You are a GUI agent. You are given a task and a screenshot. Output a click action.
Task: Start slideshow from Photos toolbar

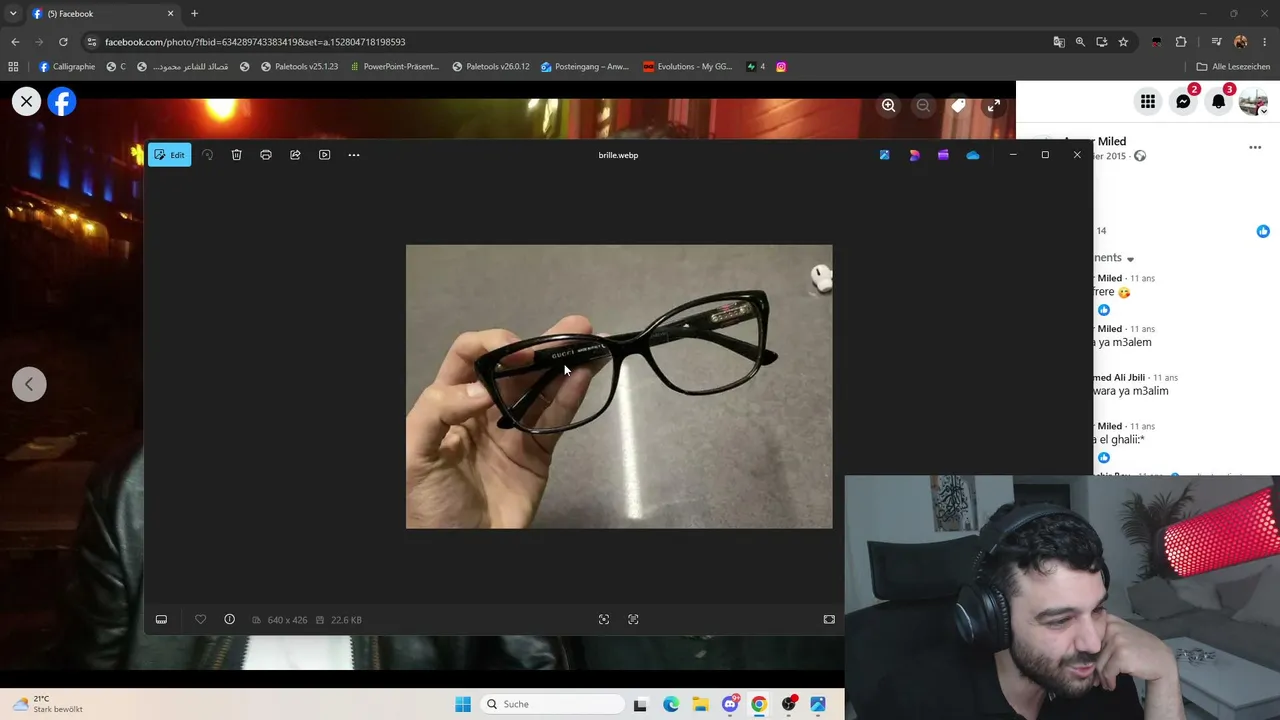[x=324, y=155]
